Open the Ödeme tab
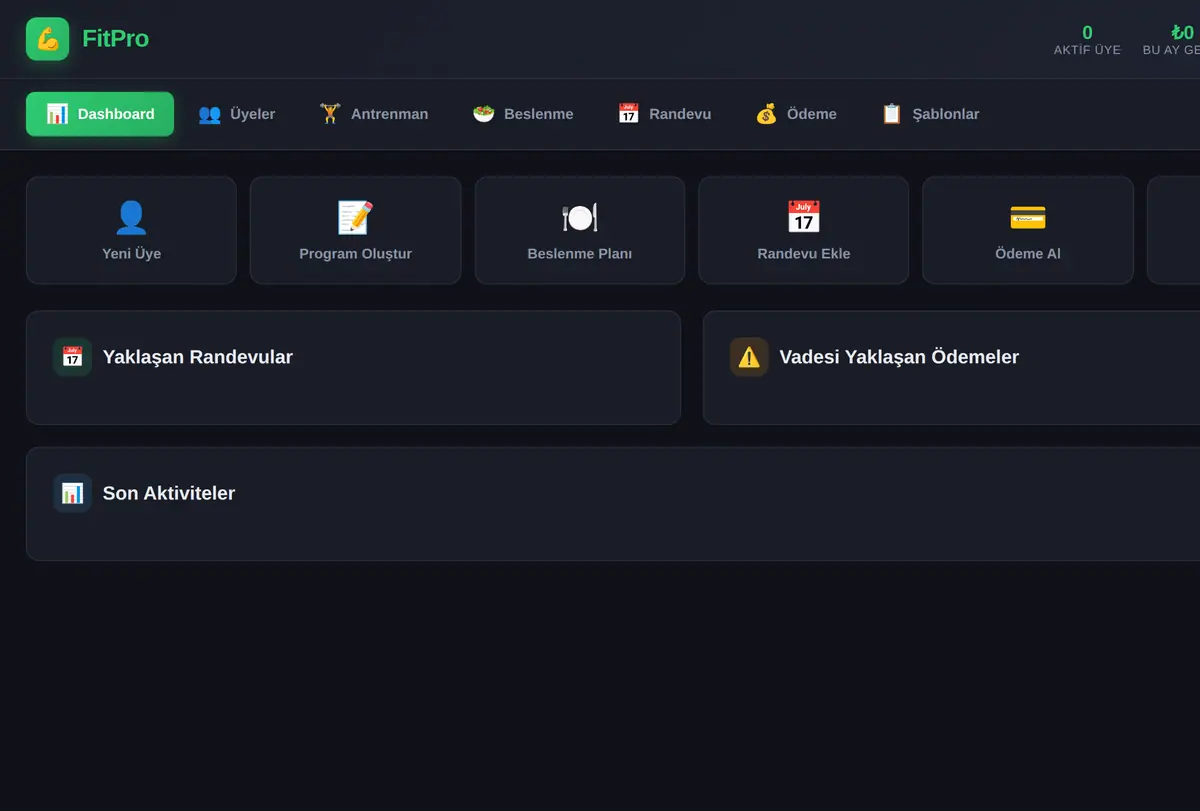Viewport: 1200px width, 811px height. pyautogui.click(x=796, y=114)
